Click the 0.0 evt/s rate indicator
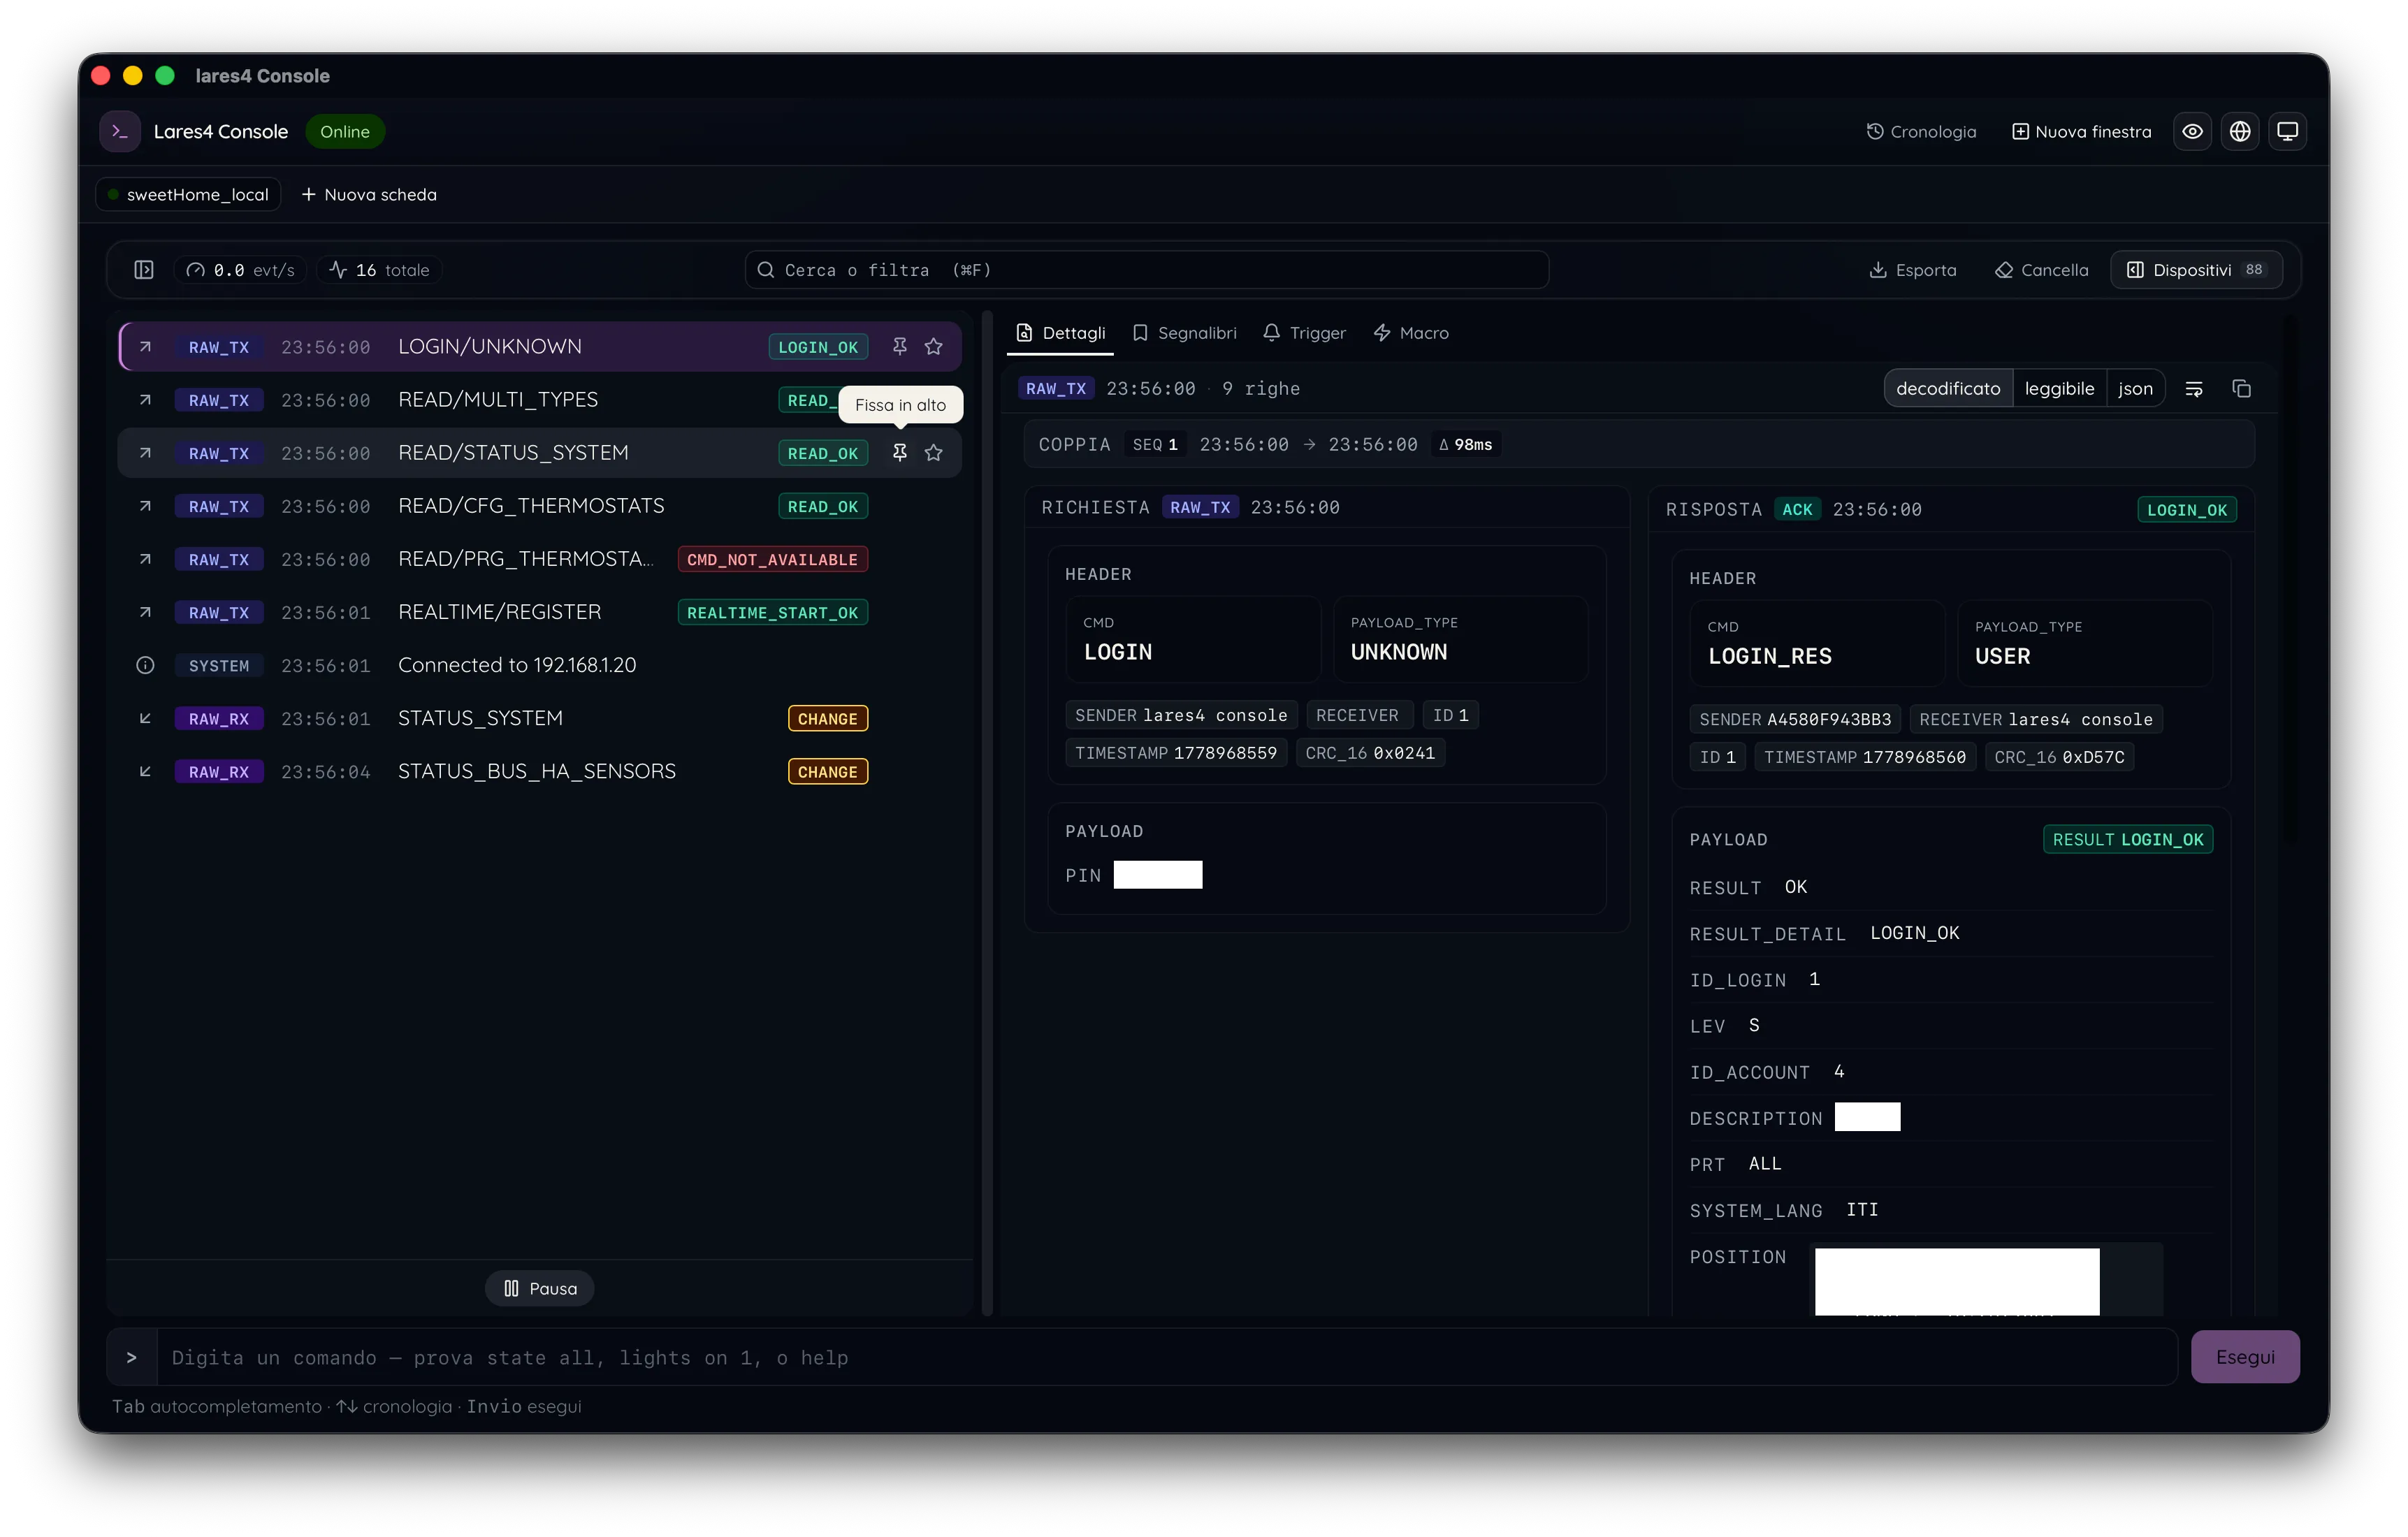 (240, 270)
